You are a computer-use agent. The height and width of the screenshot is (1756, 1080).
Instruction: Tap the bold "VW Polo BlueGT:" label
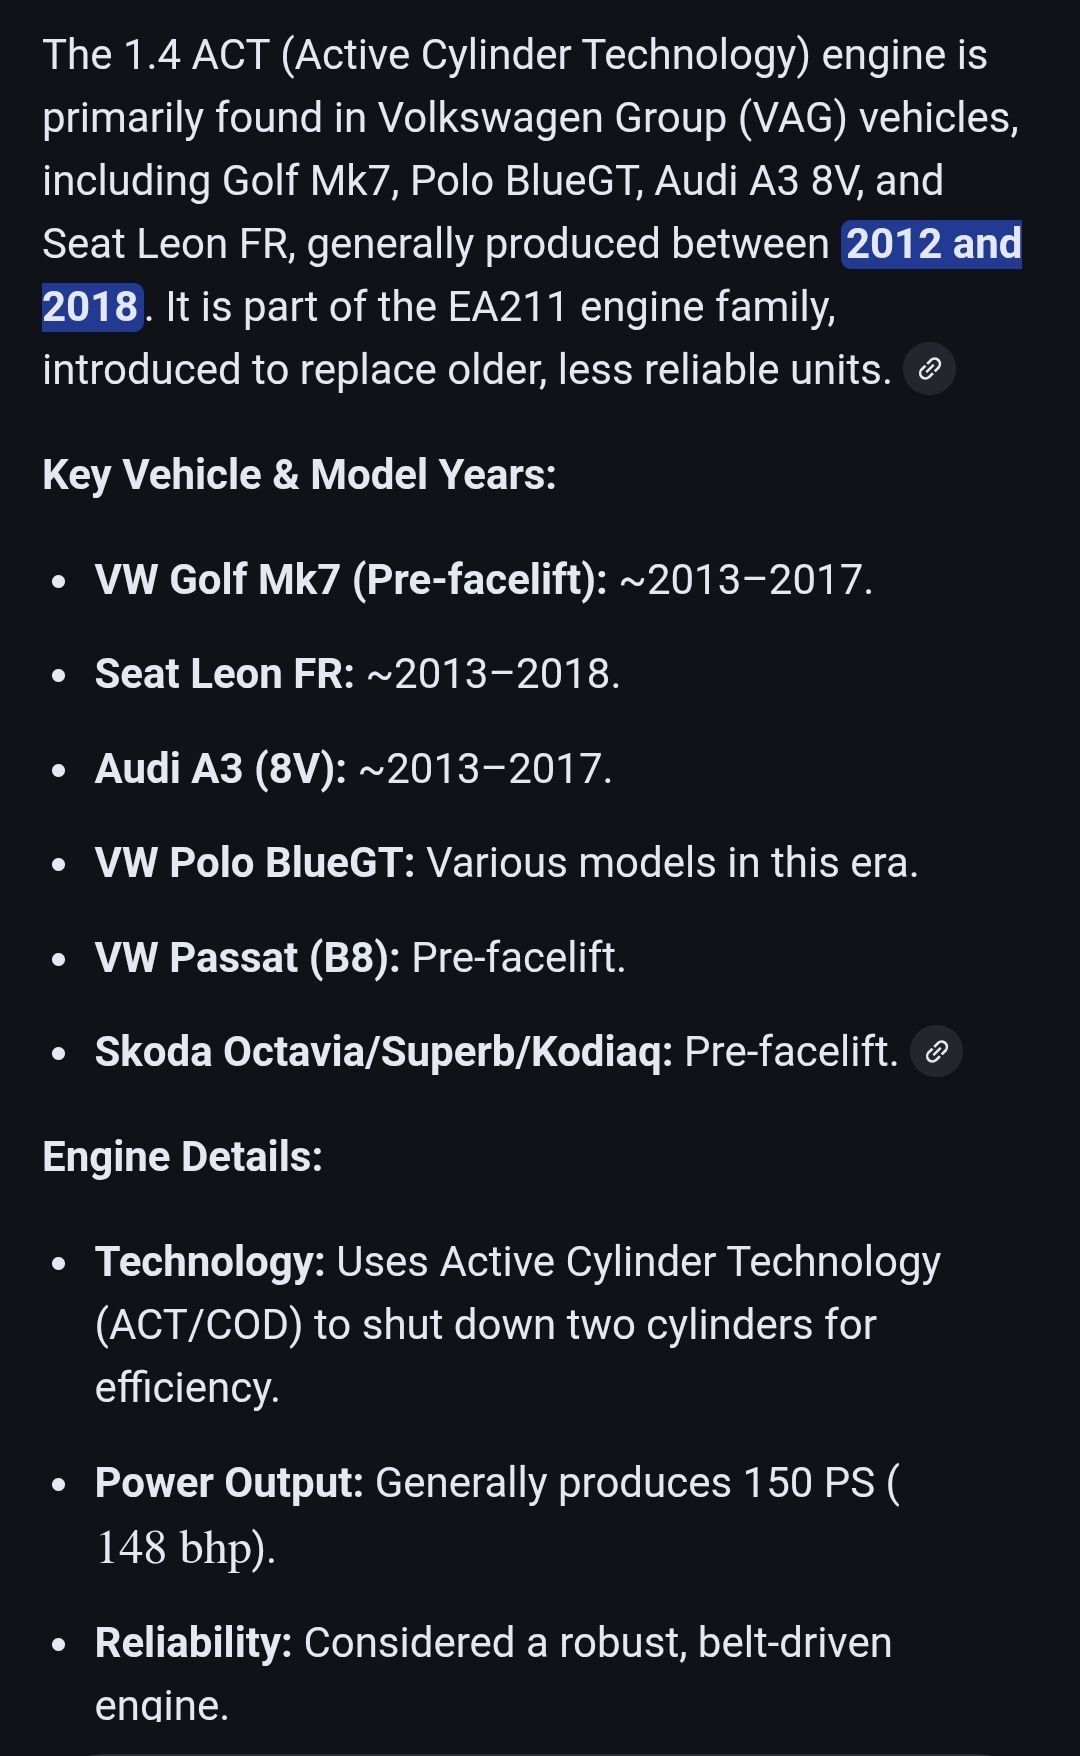[x=254, y=862]
